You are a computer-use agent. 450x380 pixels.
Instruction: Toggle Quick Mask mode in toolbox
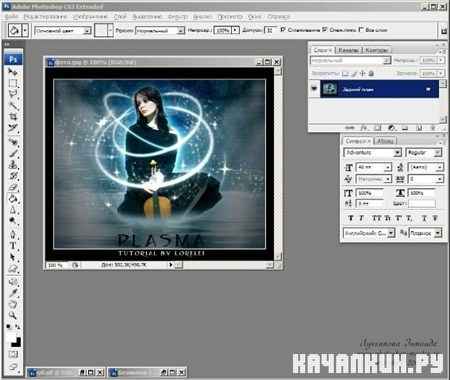coord(13,354)
